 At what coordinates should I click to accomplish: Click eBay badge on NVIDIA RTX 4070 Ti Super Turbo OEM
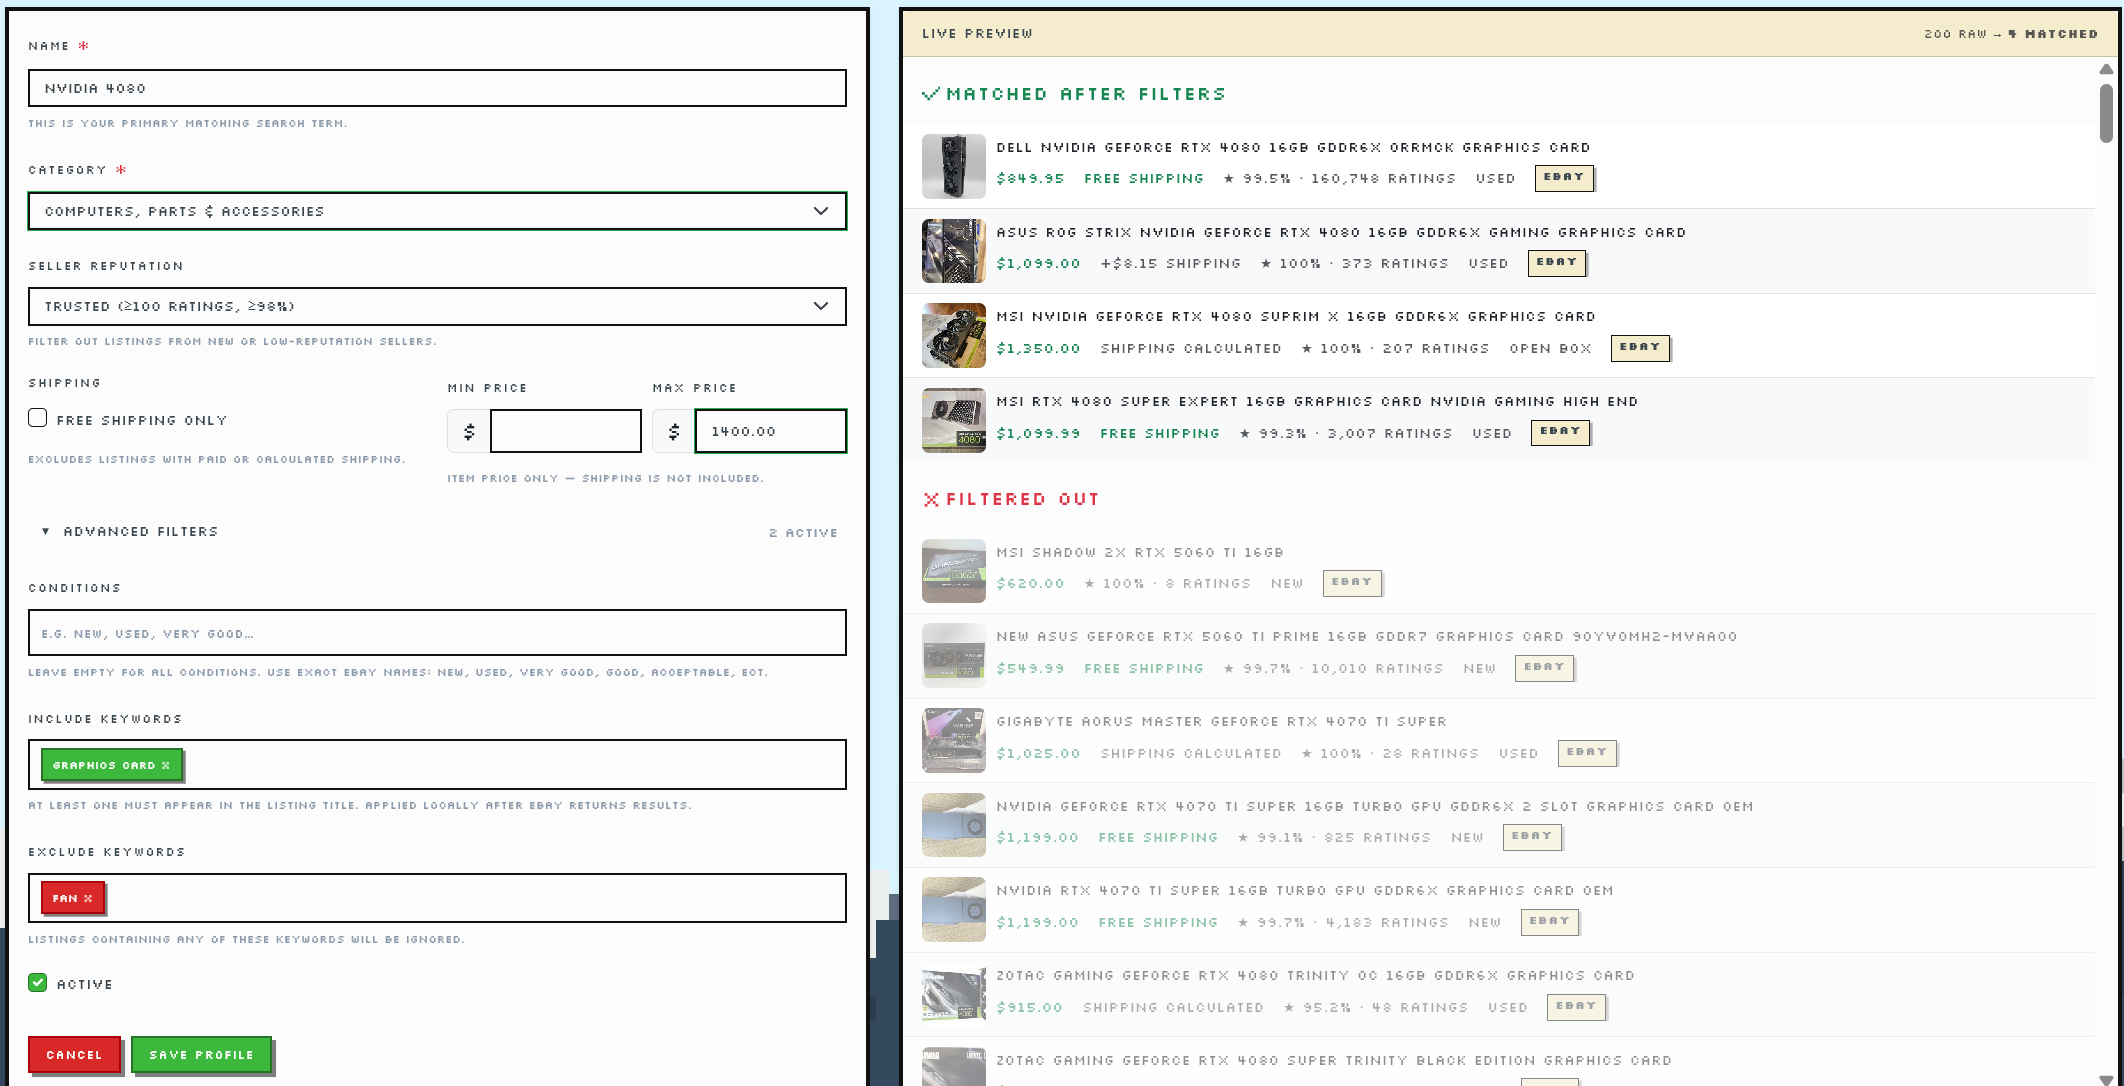1549,921
